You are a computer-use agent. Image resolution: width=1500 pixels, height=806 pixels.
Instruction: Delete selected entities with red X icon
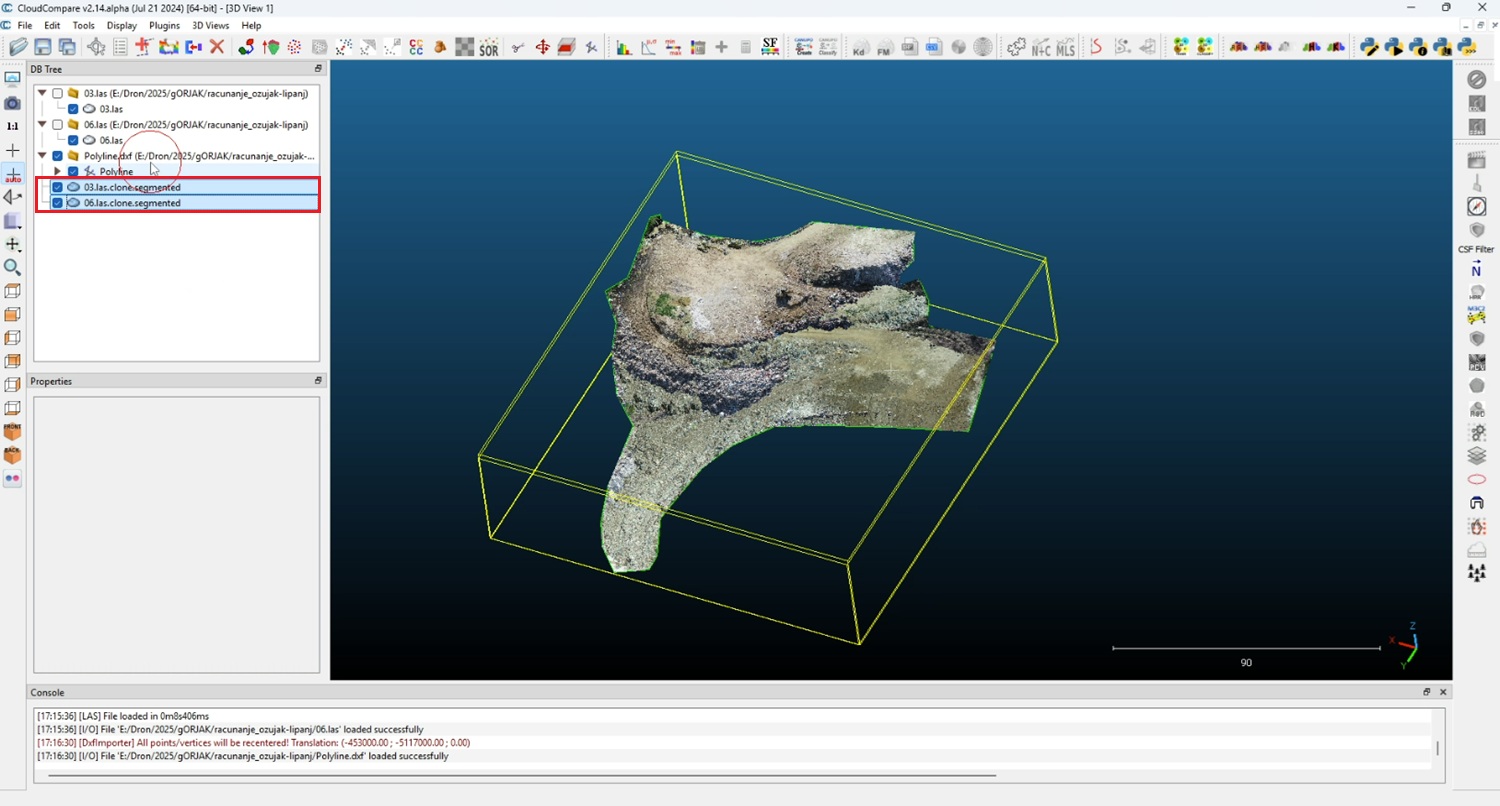point(216,47)
